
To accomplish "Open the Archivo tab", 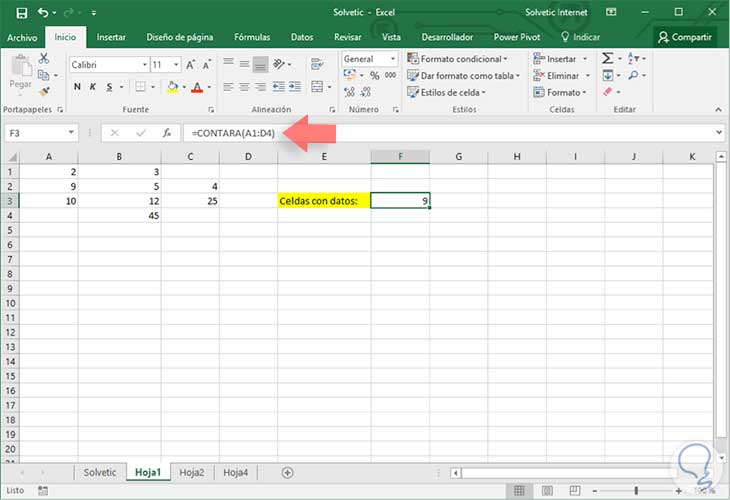I will [x=22, y=37].
